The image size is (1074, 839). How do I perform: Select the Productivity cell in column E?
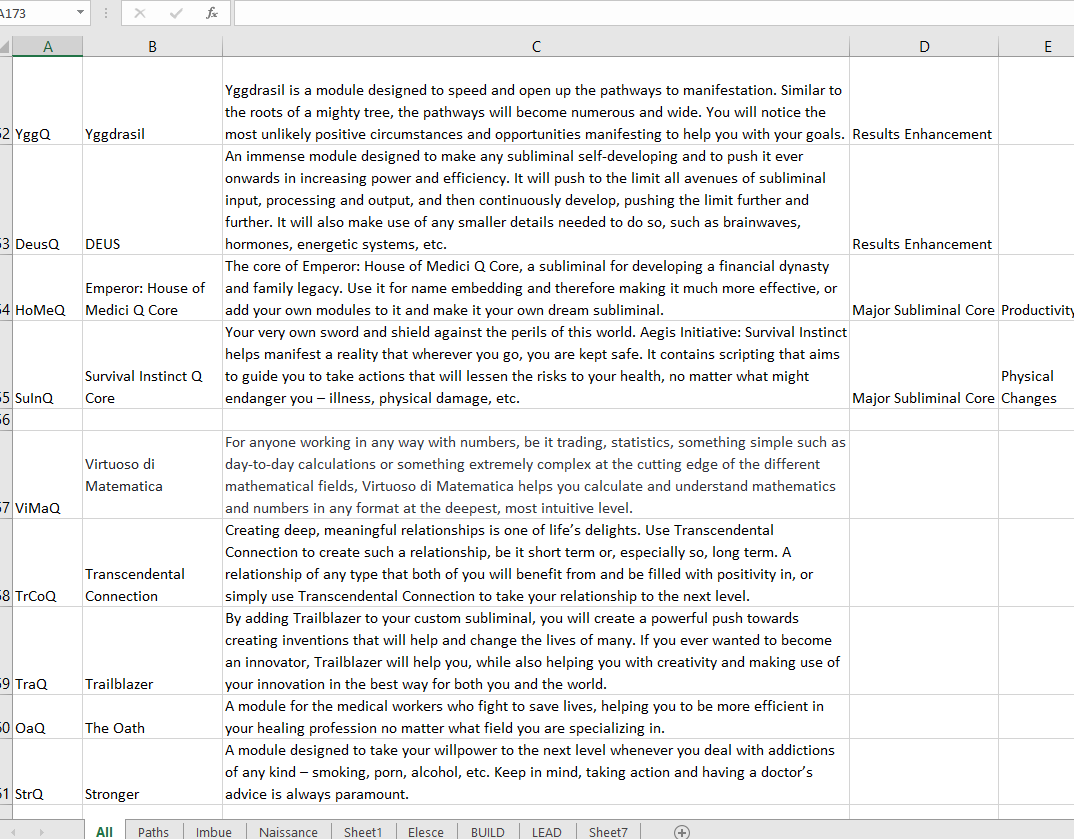tap(1036, 288)
